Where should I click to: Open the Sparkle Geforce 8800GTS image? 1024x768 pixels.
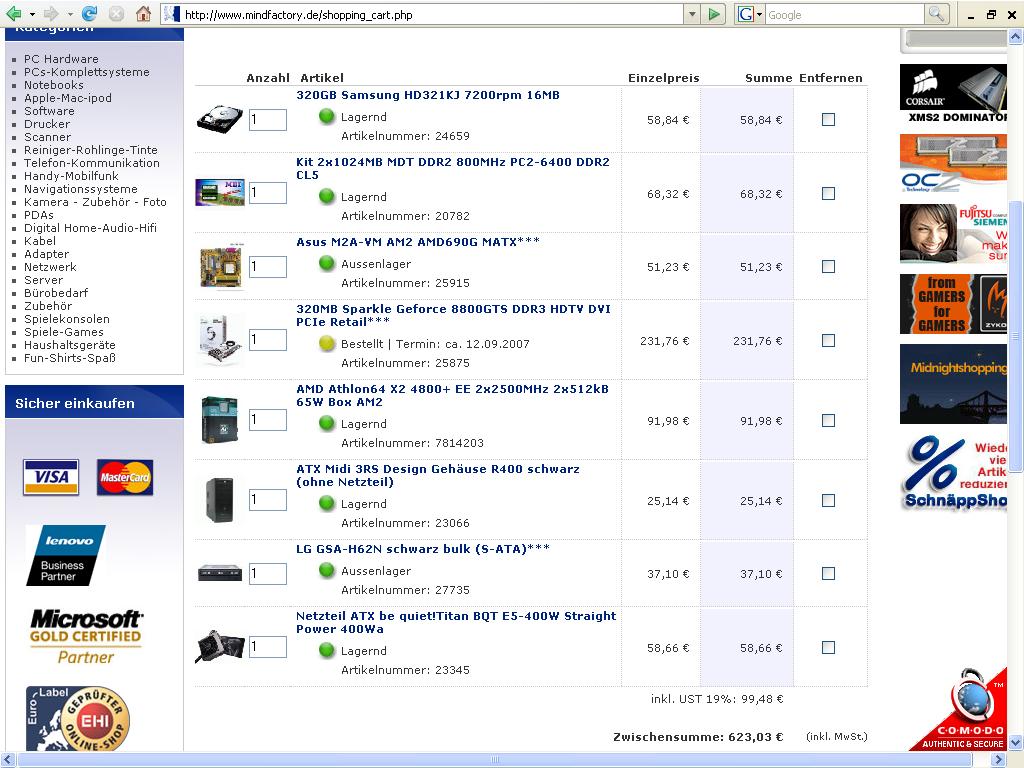221,340
